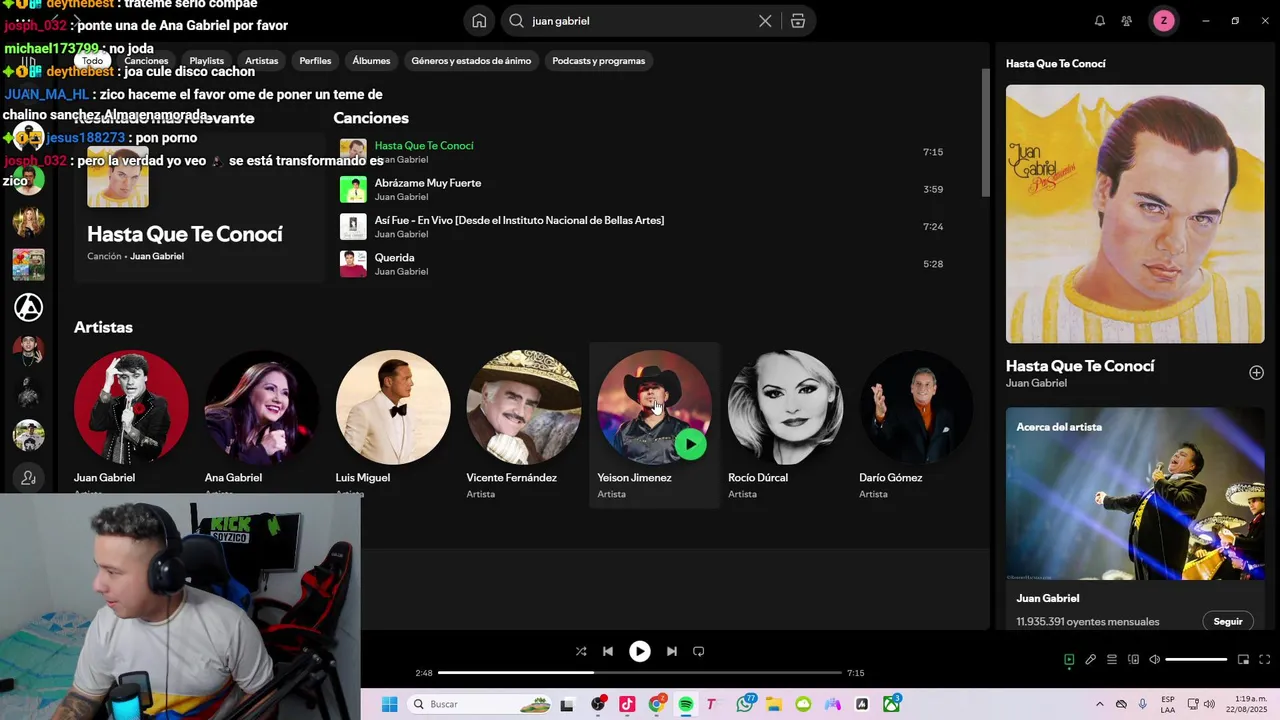Select the Álbumes filter chip
Image resolution: width=1280 pixels, height=720 pixels.
pos(371,61)
